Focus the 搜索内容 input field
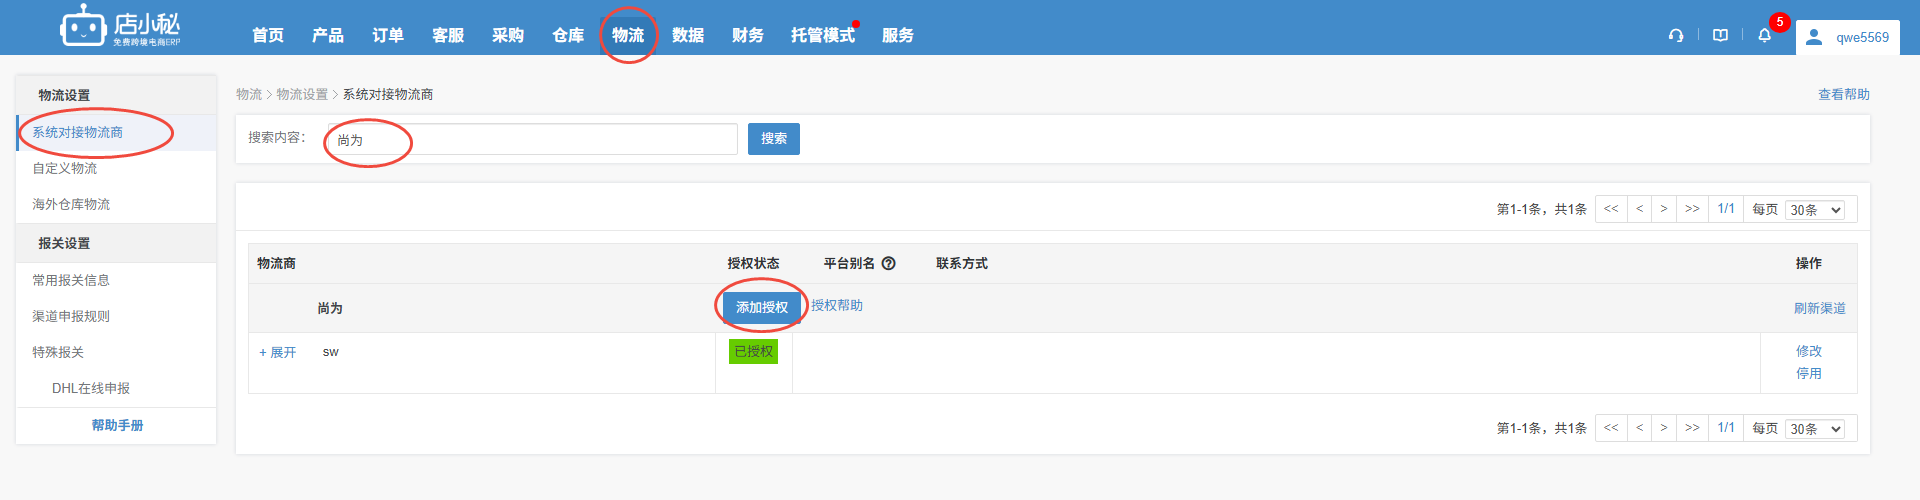The height and width of the screenshot is (500, 1920). tap(532, 139)
